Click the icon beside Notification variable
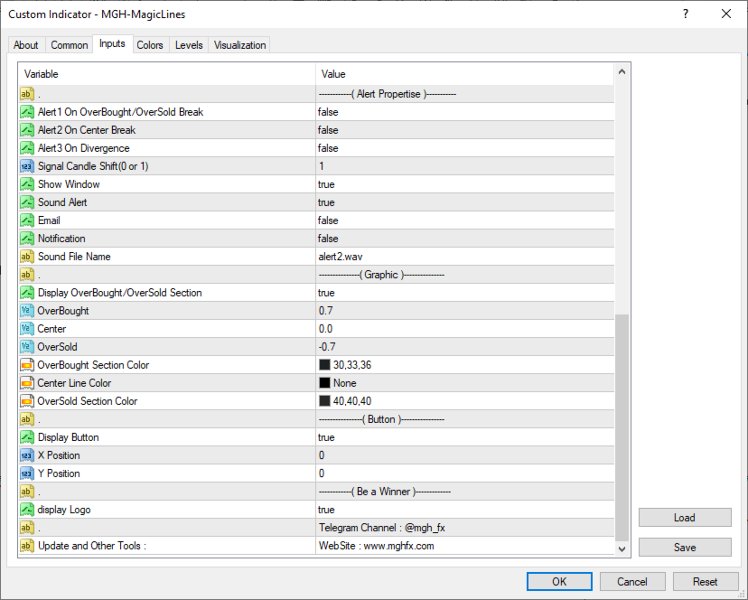Viewport: 748px width, 600px height. pyautogui.click(x=27, y=238)
